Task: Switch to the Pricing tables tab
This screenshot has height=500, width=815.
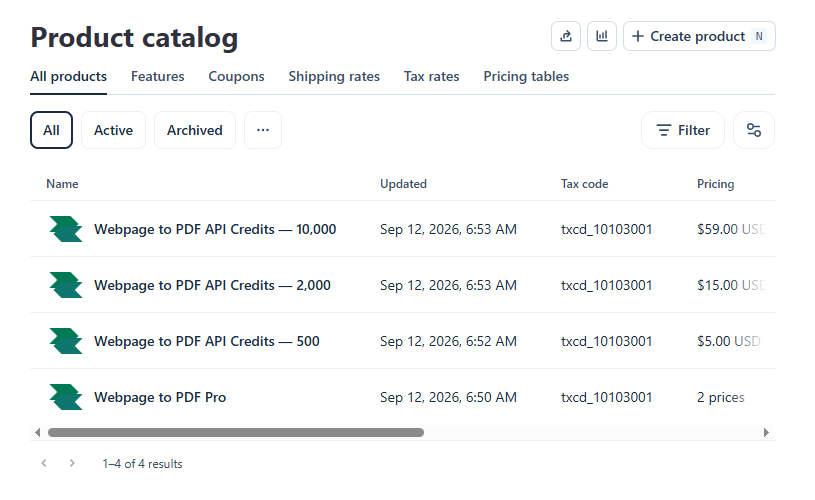Action: (x=526, y=76)
